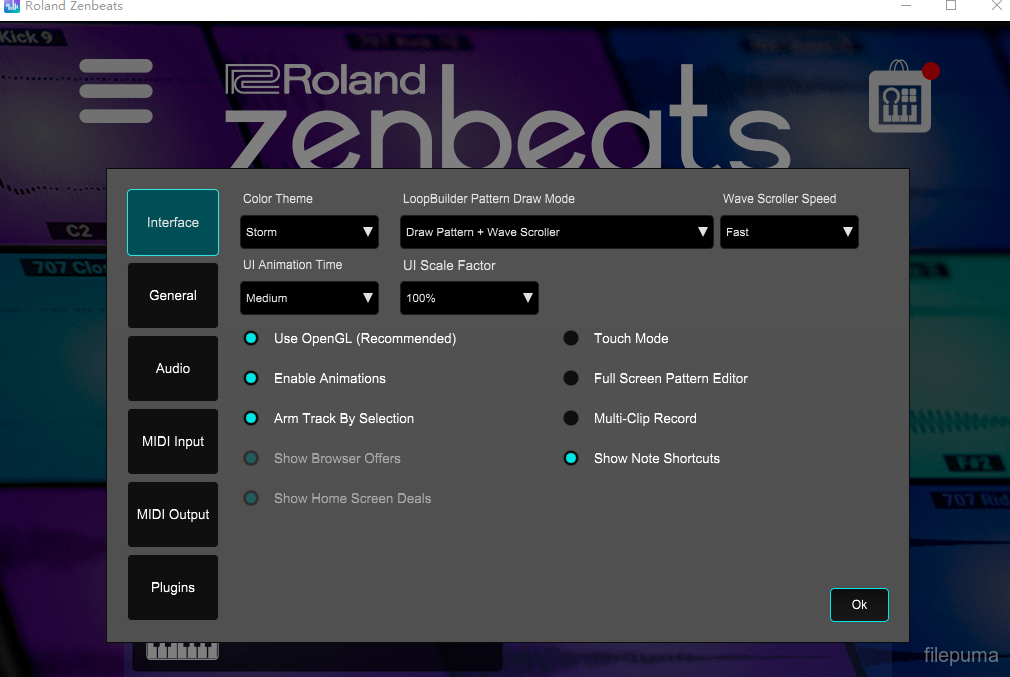This screenshot has width=1010, height=677.
Task: Open the Plugins settings section
Action: [173, 588]
